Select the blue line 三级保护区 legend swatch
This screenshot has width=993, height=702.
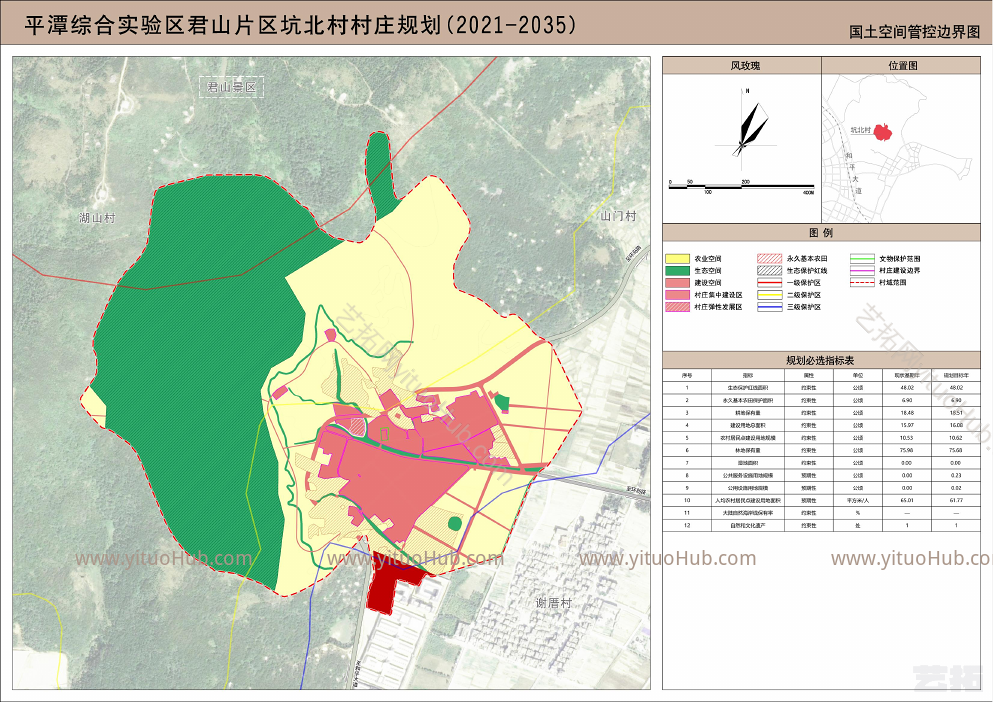pos(769,307)
